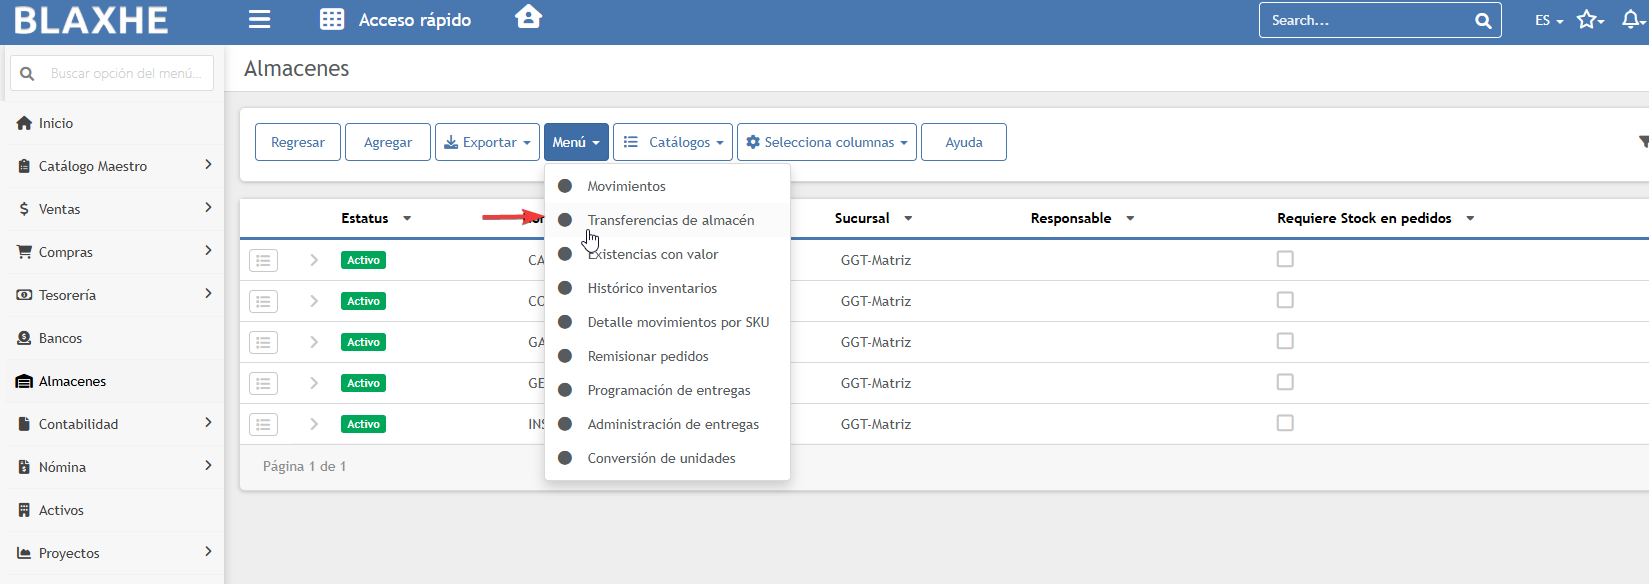Screen dimensions: 1649x584
Task: Click the Compras cart icon
Action: coord(24,252)
